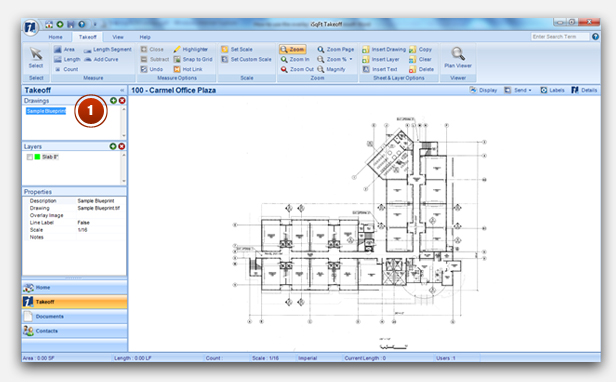
Task: Toggle Labels display in header
Action: click(552, 90)
